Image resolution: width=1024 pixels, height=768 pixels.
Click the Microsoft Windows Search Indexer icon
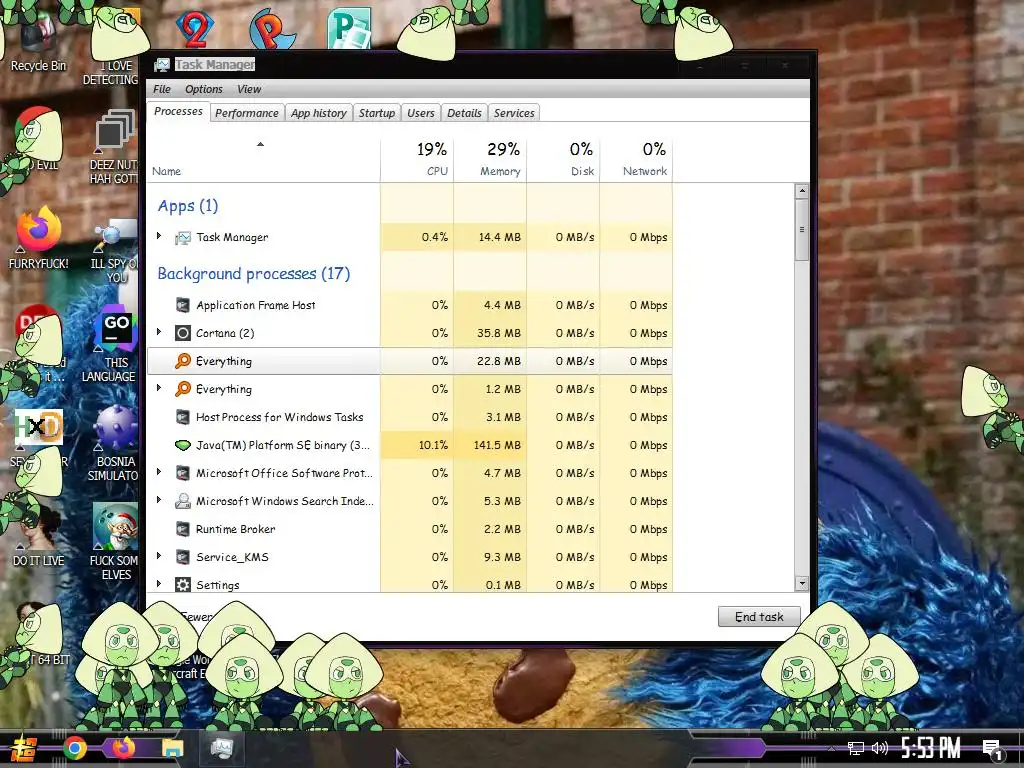[x=183, y=501]
